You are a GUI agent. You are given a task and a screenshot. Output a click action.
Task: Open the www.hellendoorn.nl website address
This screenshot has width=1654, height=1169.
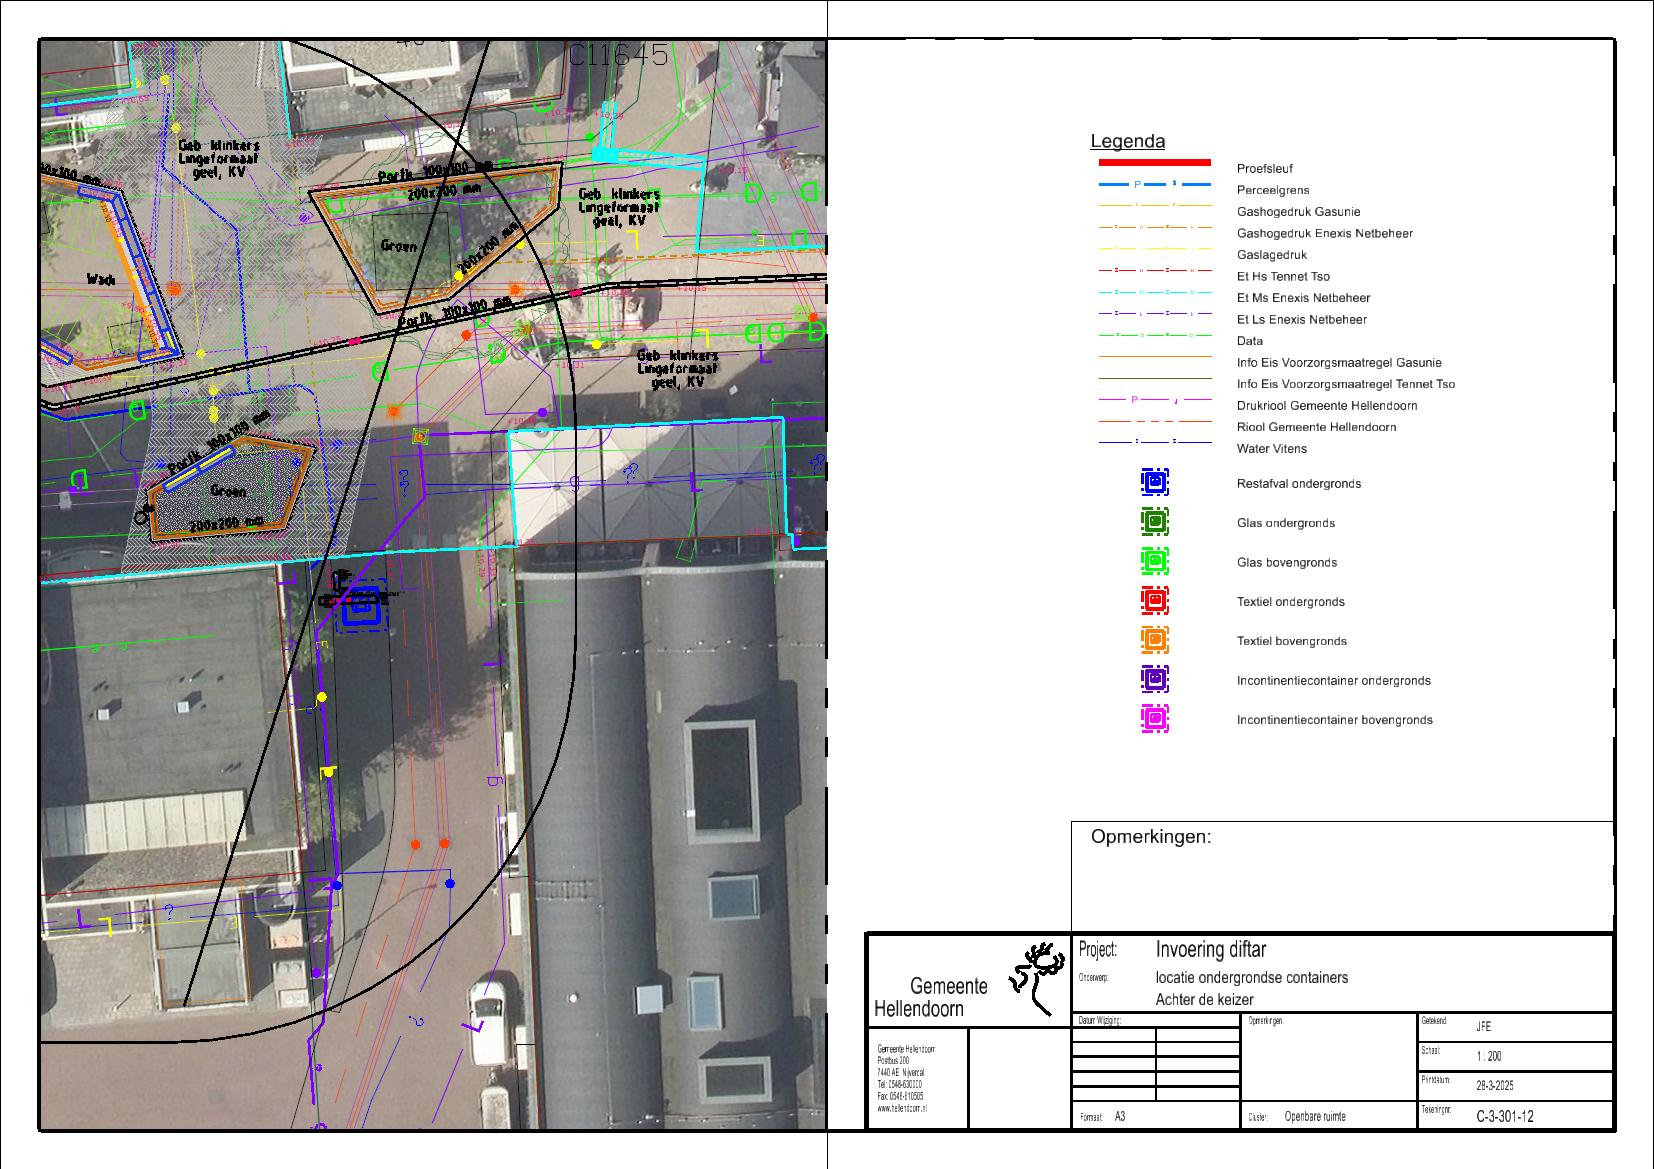pyautogui.click(x=902, y=1109)
